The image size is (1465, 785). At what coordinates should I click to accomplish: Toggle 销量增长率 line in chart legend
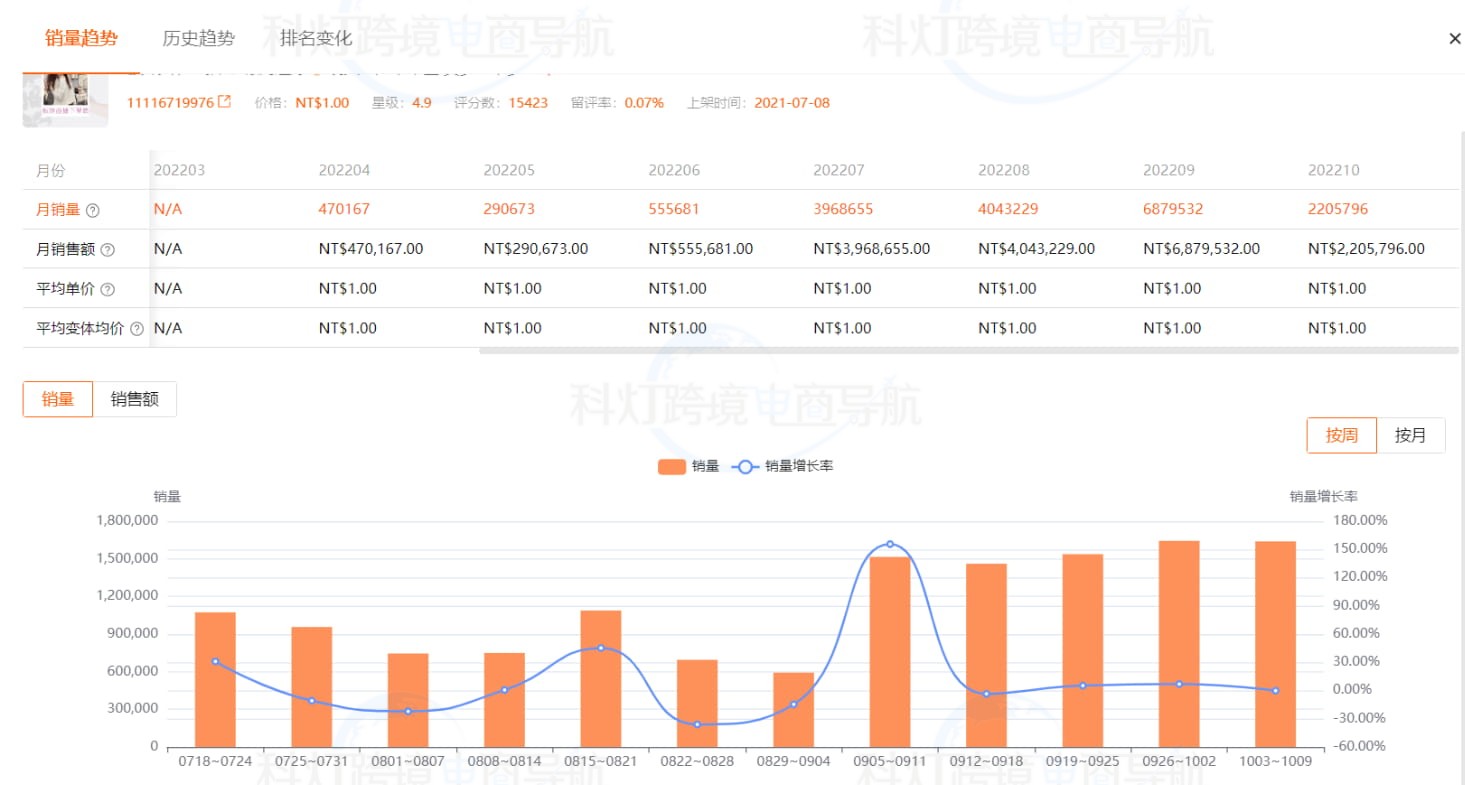(x=783, y=466)
